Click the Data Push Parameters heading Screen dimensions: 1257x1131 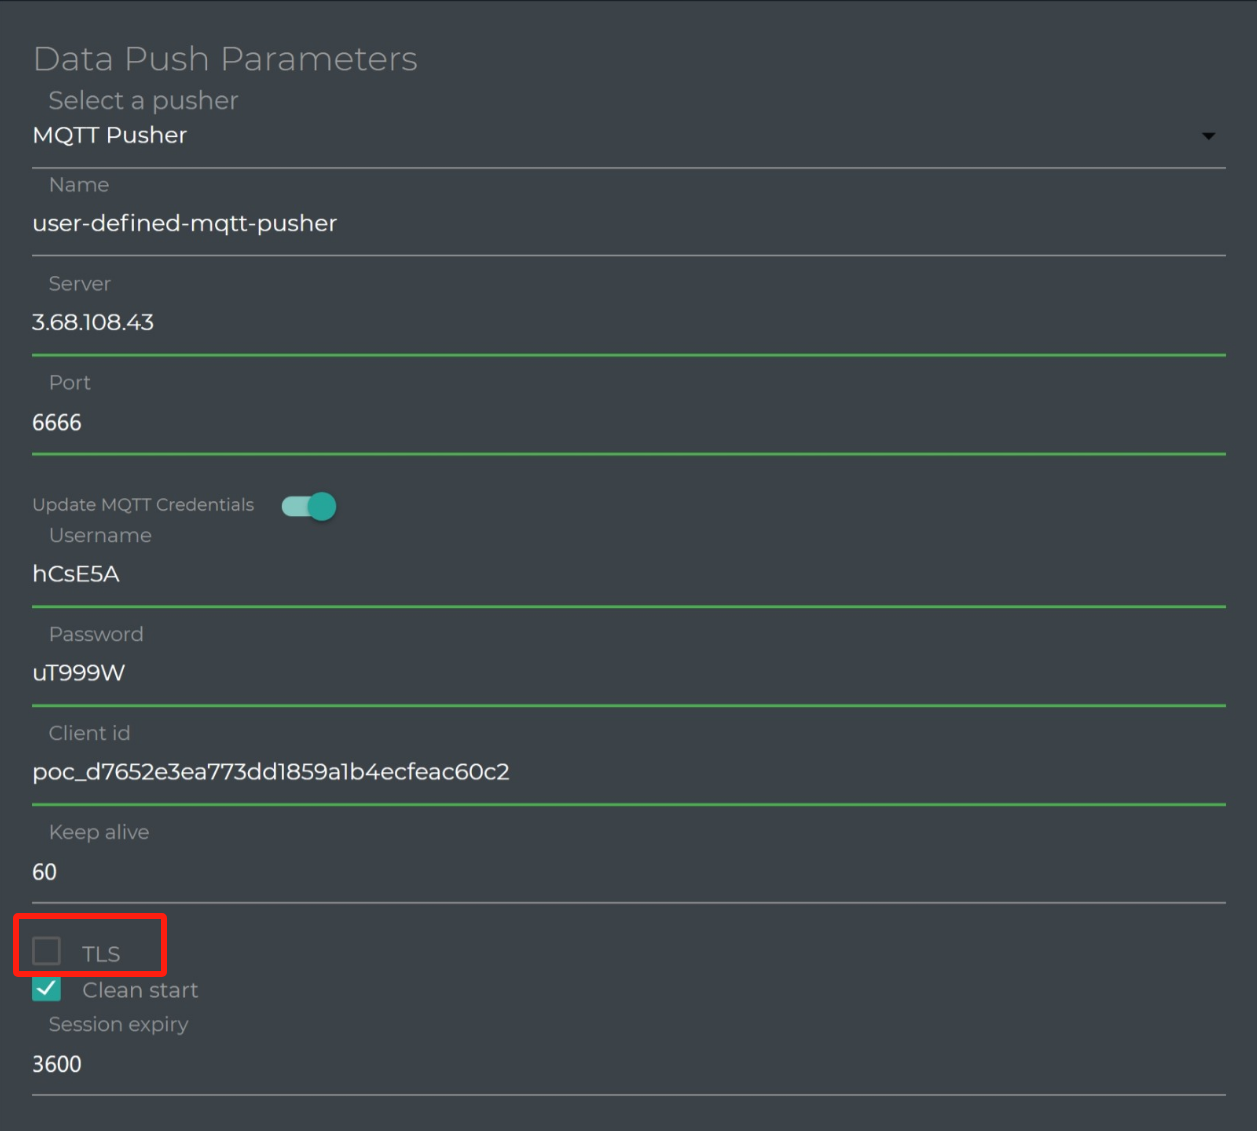pos(225,59)
